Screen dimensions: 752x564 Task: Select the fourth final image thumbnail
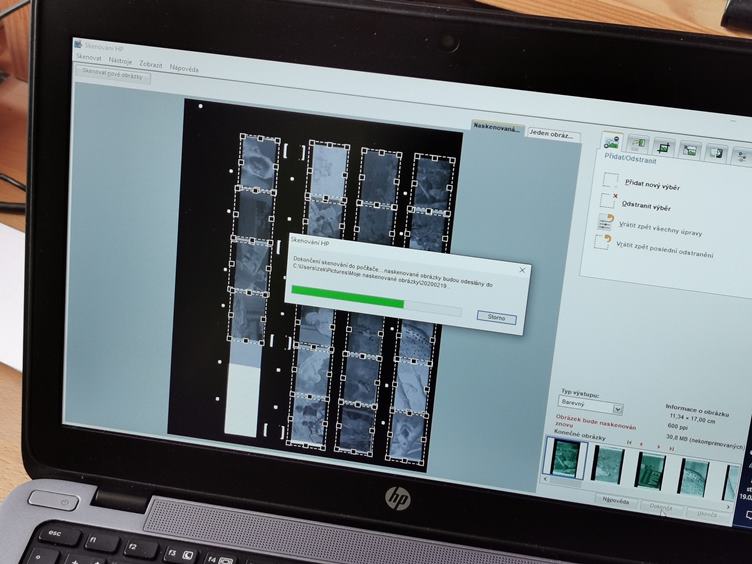click(x=694, y=476)
